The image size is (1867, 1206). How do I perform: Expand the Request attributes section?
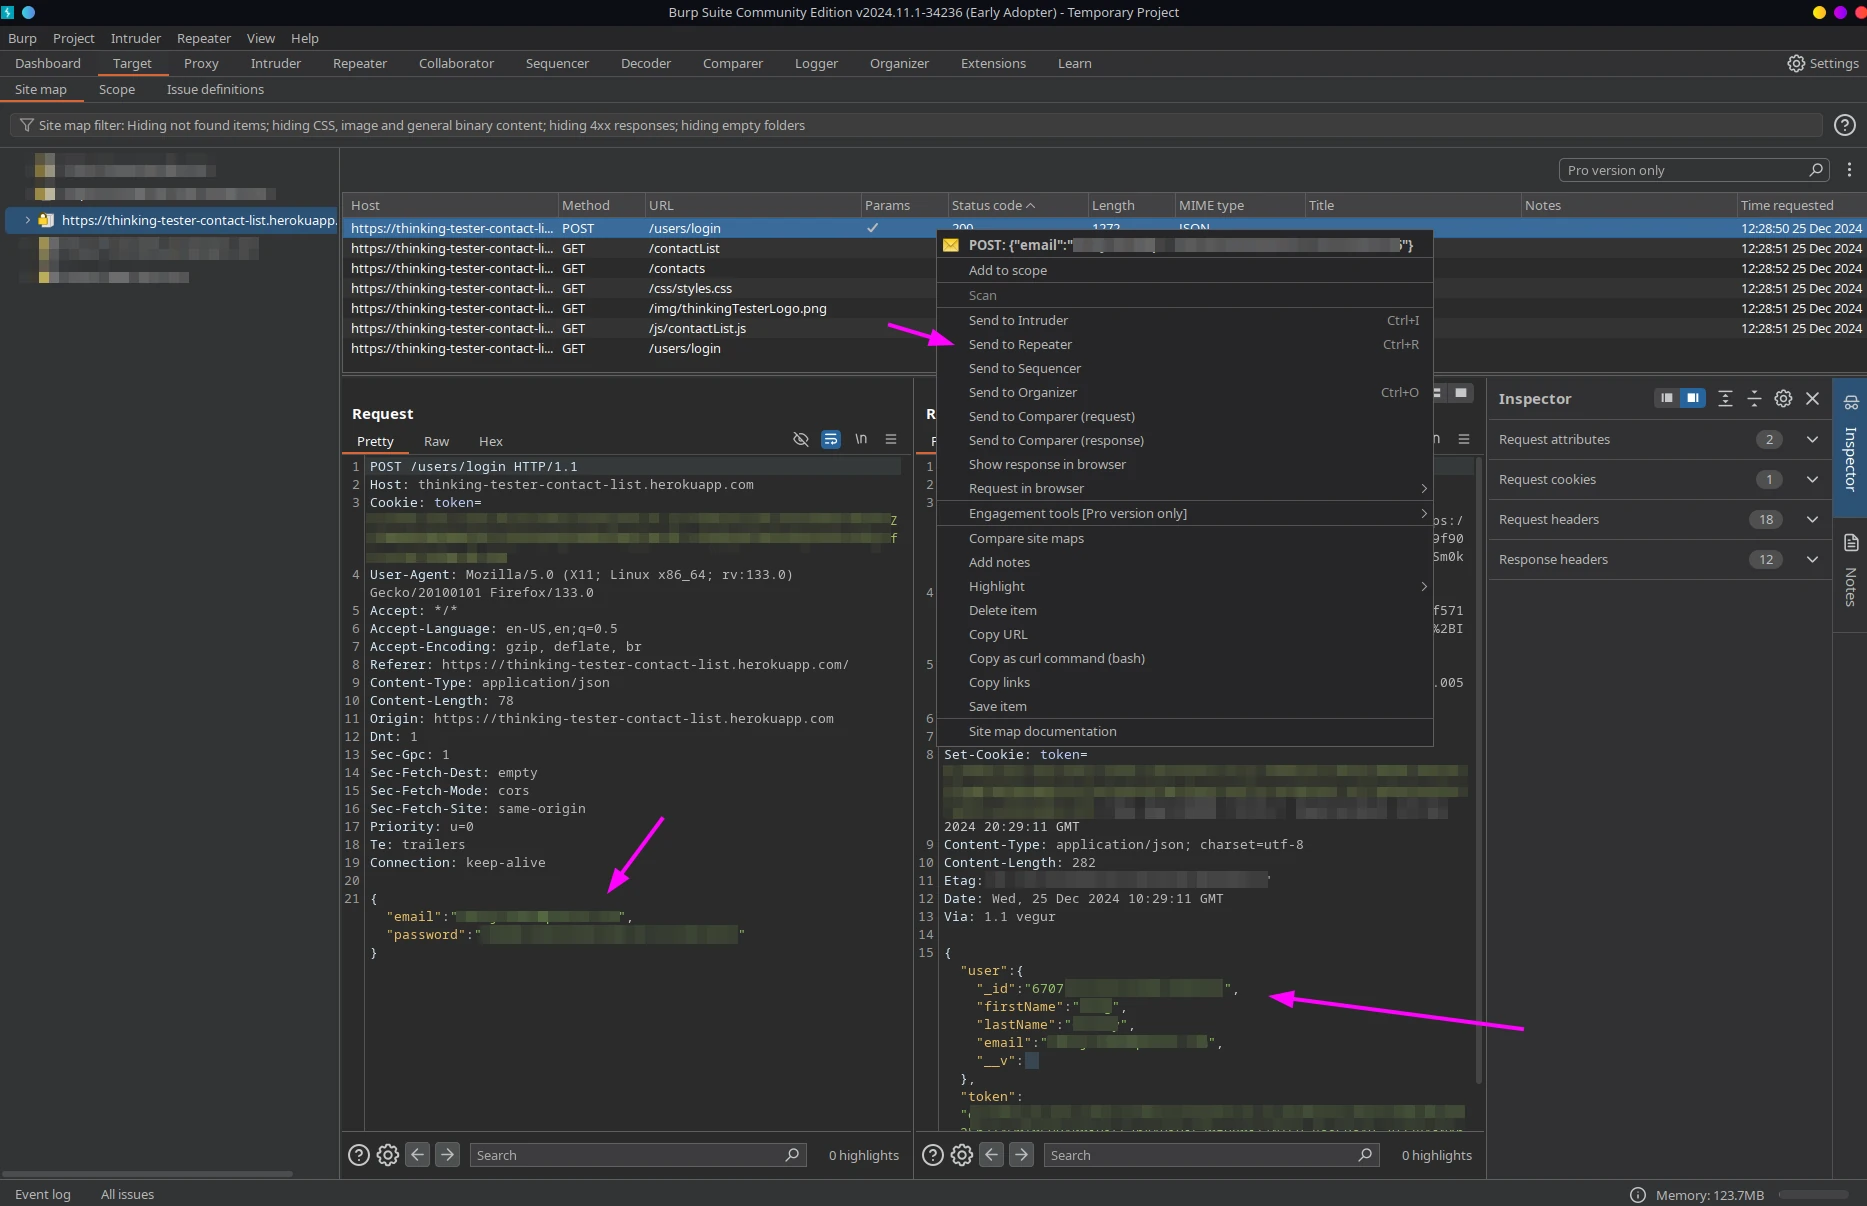coord(1811,440)
